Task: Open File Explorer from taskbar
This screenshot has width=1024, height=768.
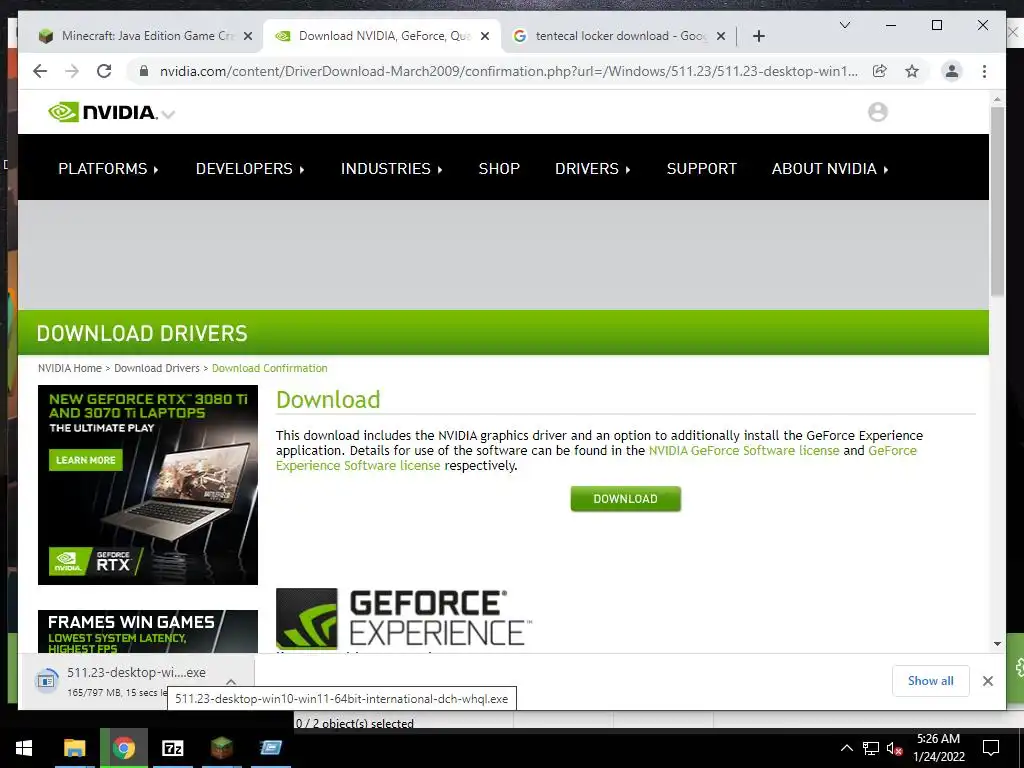Action: tap(74, 748)
